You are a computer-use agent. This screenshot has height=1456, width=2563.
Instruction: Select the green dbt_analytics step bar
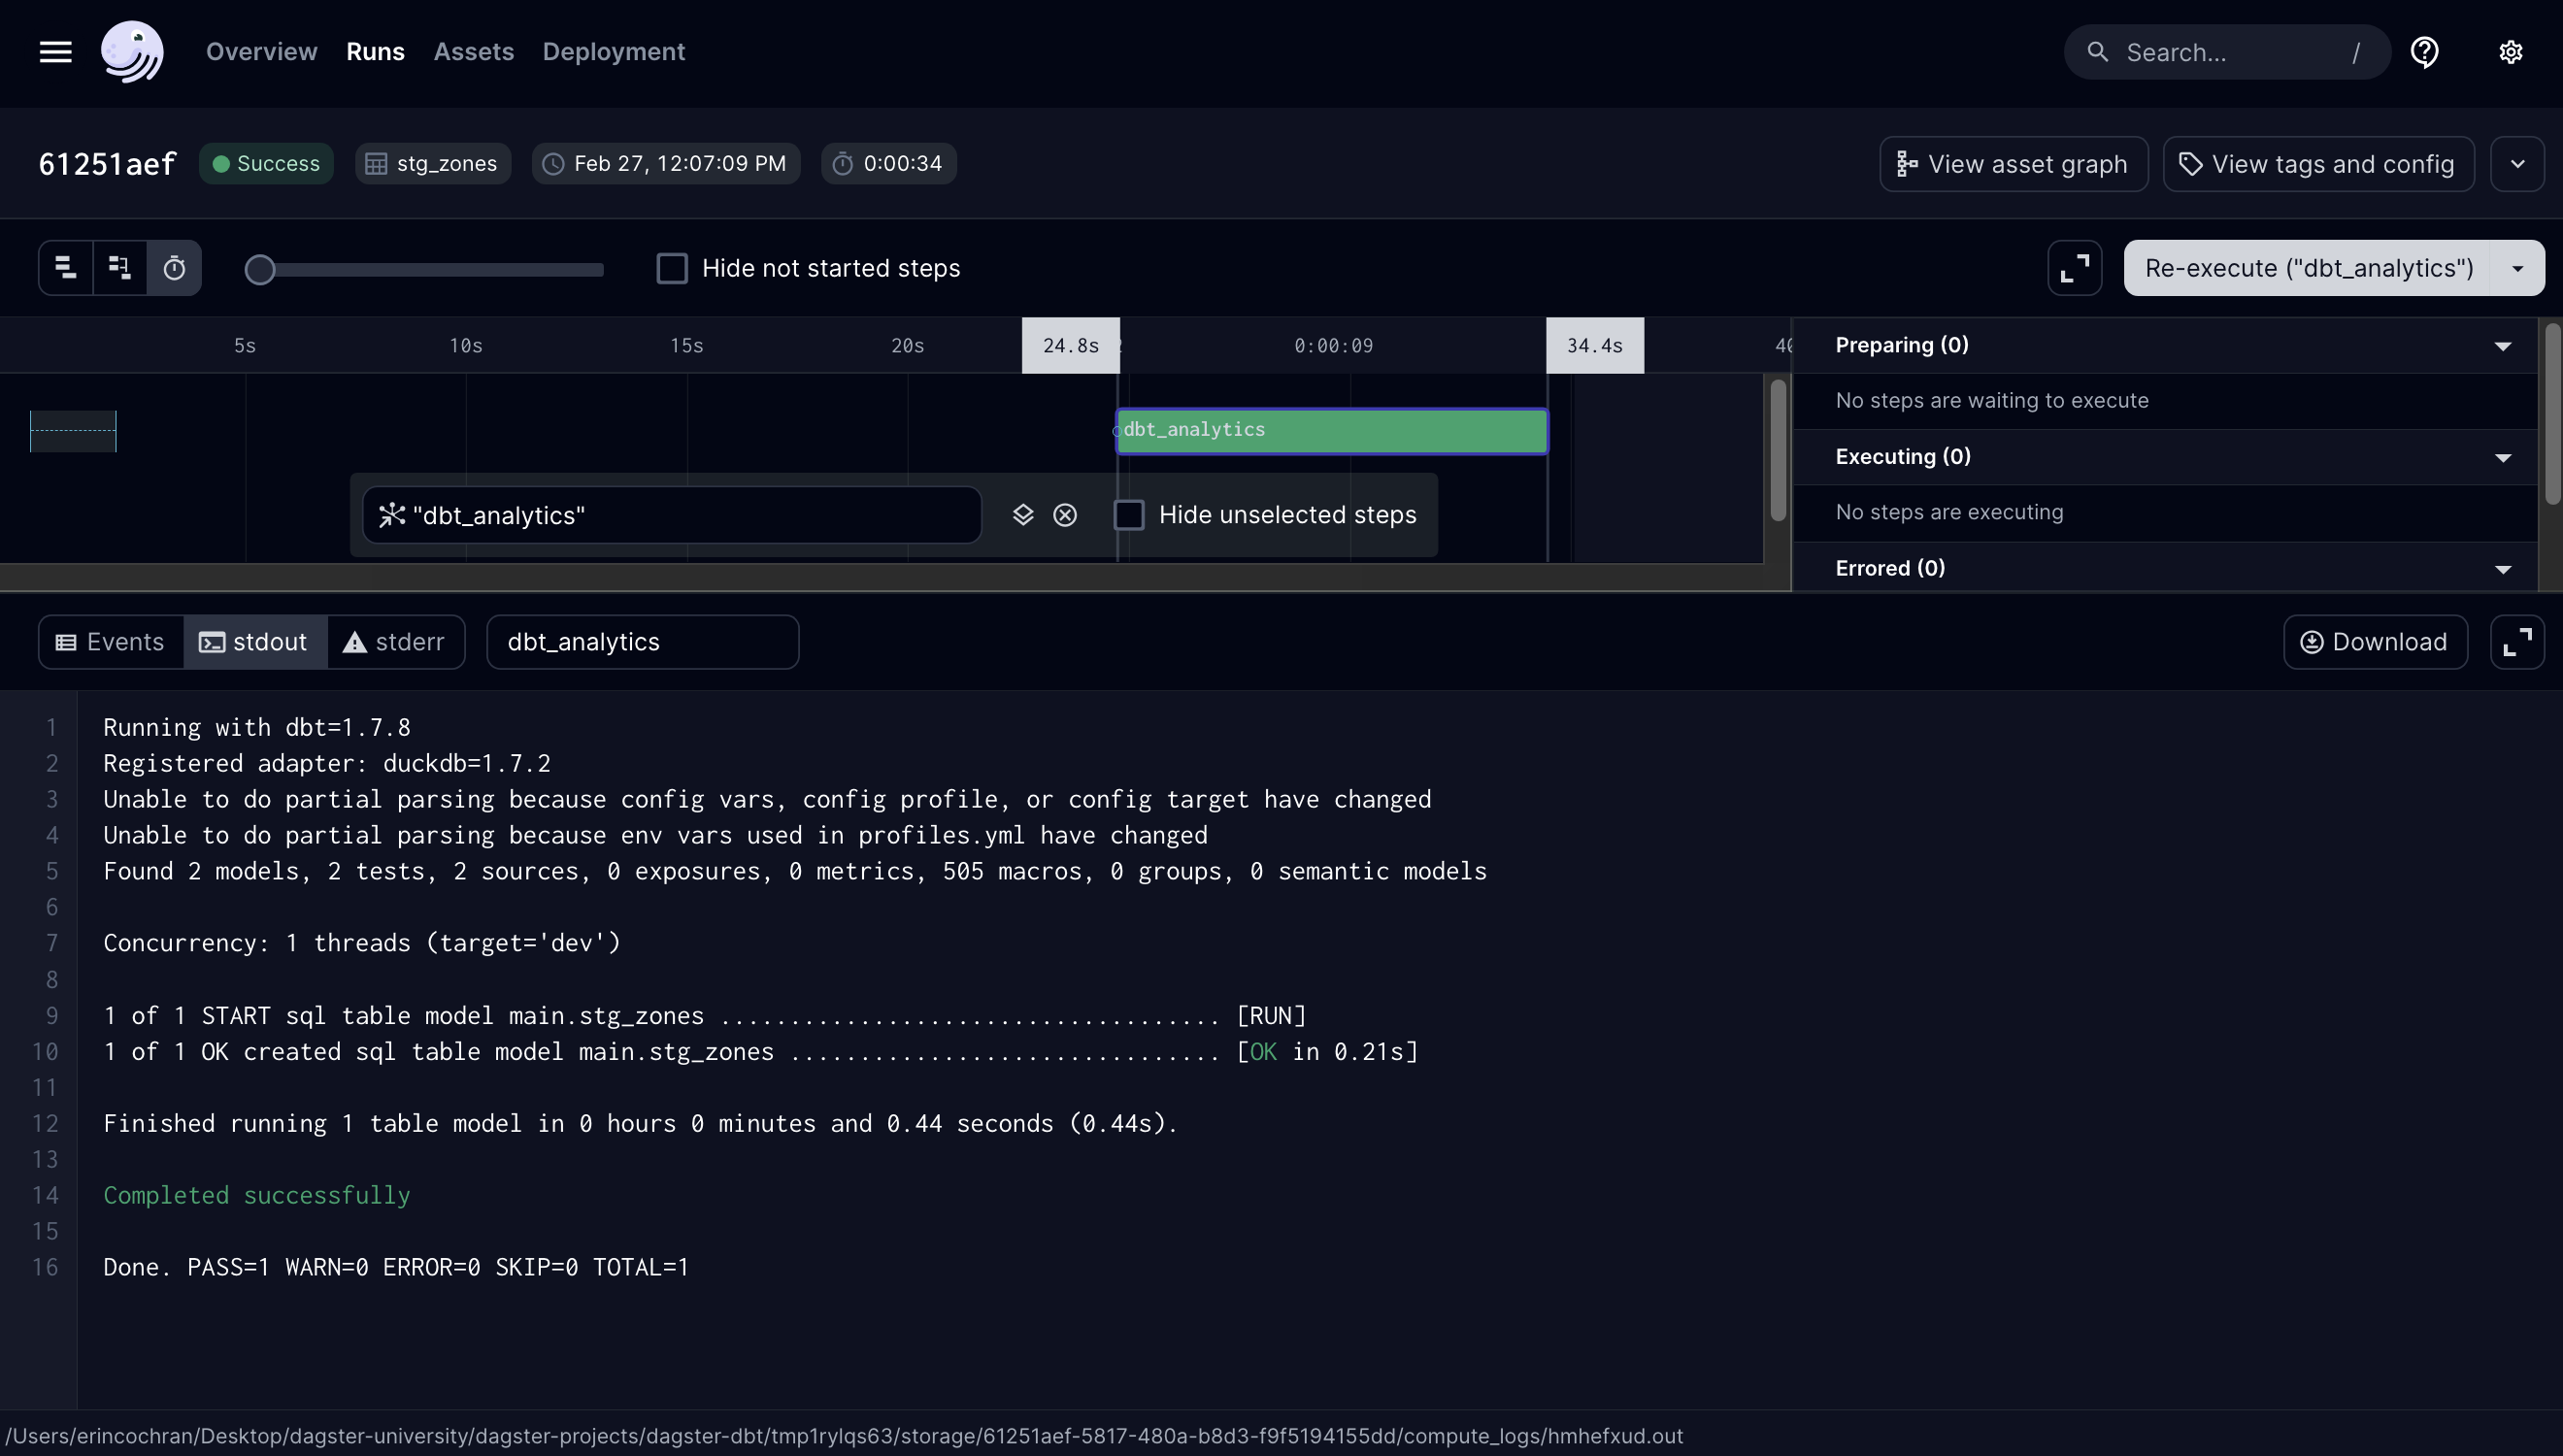pos(1332,431)
